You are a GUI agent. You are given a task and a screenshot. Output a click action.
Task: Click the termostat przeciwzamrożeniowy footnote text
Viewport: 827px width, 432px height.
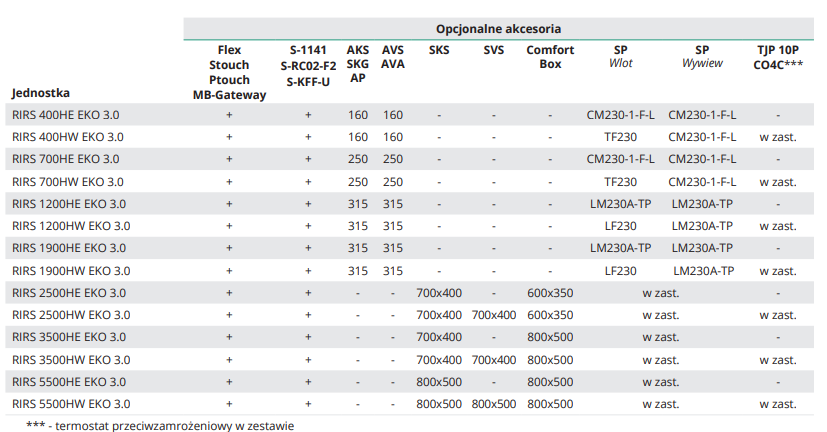(x=160, y=425)
